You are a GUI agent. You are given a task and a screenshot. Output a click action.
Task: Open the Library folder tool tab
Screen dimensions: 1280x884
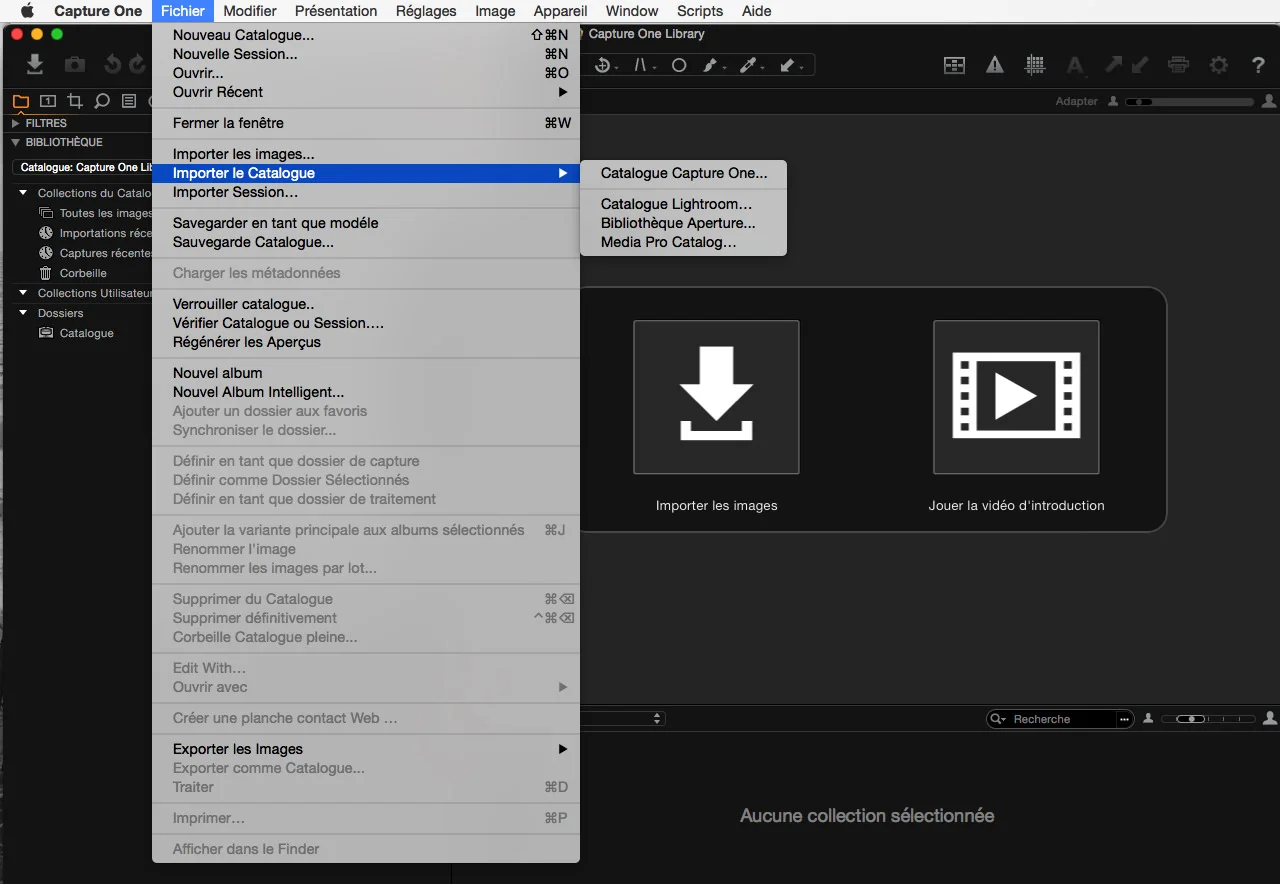coord(20,101)
